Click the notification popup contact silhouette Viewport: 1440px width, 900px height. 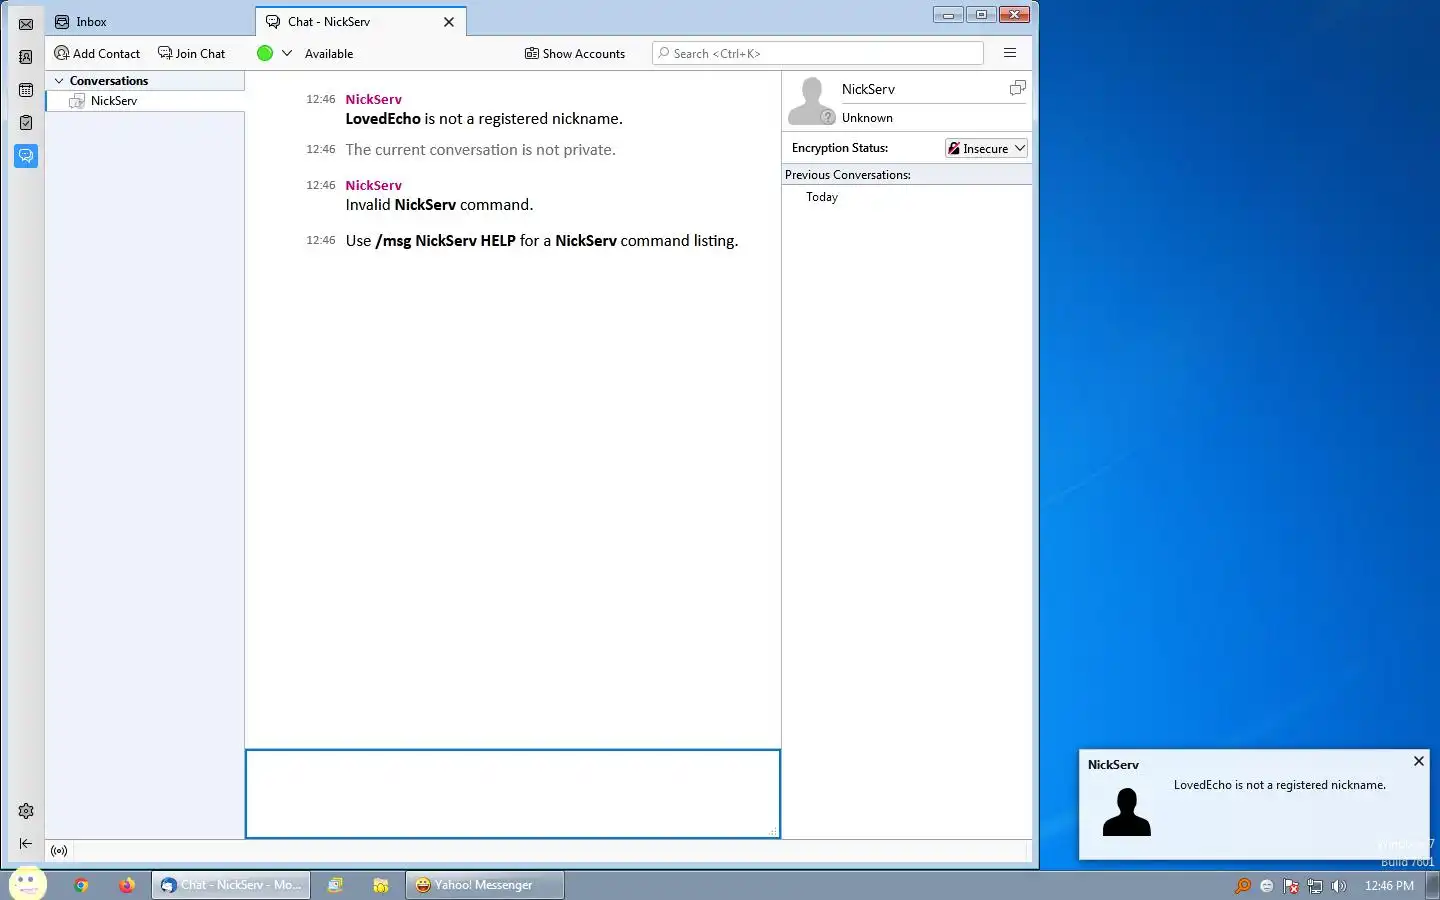(x=1127, y=811)
